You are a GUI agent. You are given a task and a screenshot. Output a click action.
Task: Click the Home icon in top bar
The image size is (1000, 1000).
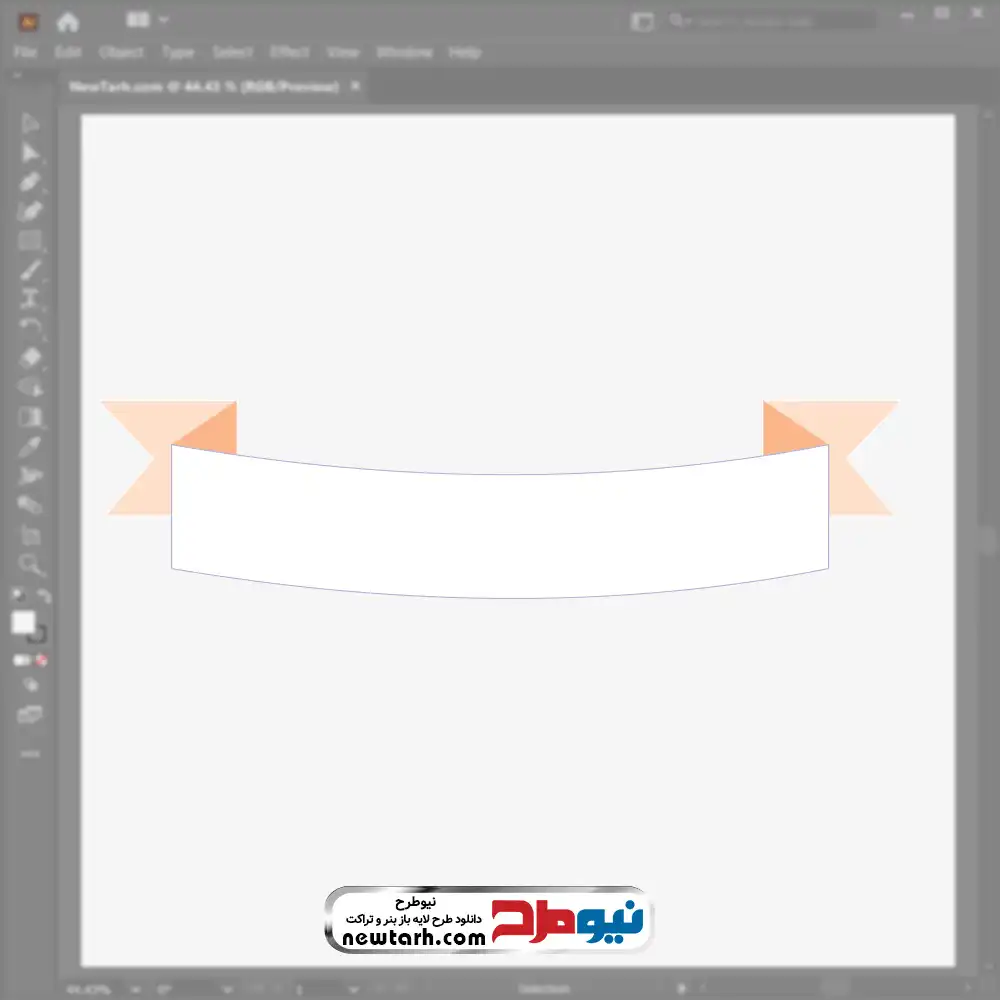point(68,21)
